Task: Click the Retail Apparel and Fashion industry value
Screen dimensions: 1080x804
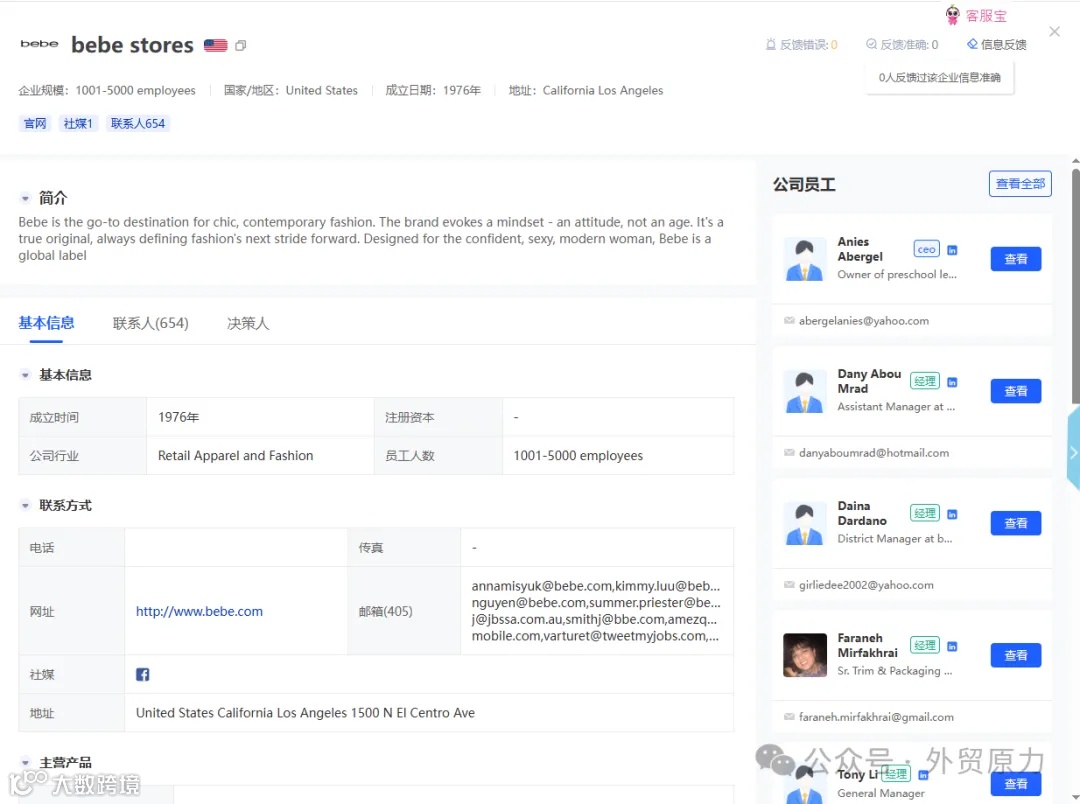Action: pyautogui.click(x=236, y=456)
